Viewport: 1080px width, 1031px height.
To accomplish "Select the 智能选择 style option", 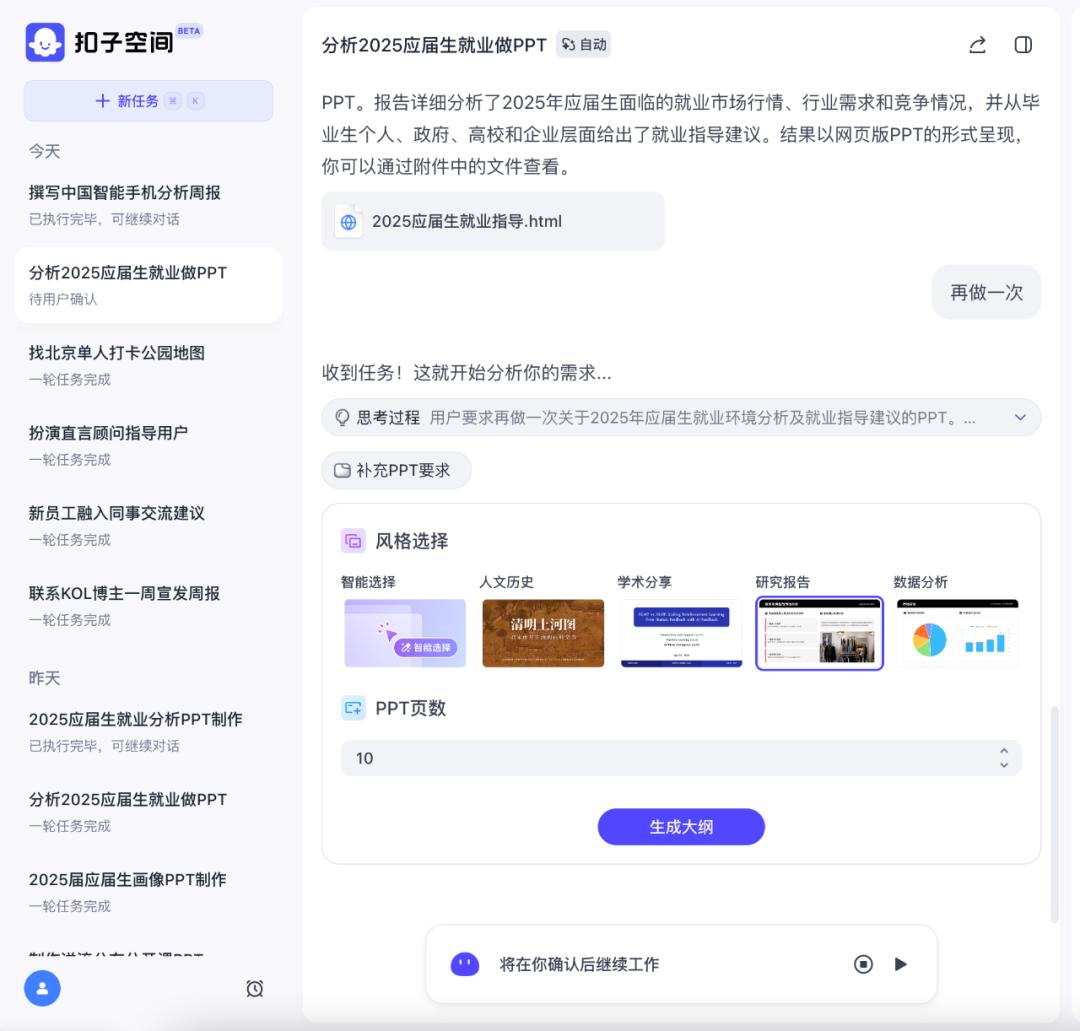I will coord(405,633).
